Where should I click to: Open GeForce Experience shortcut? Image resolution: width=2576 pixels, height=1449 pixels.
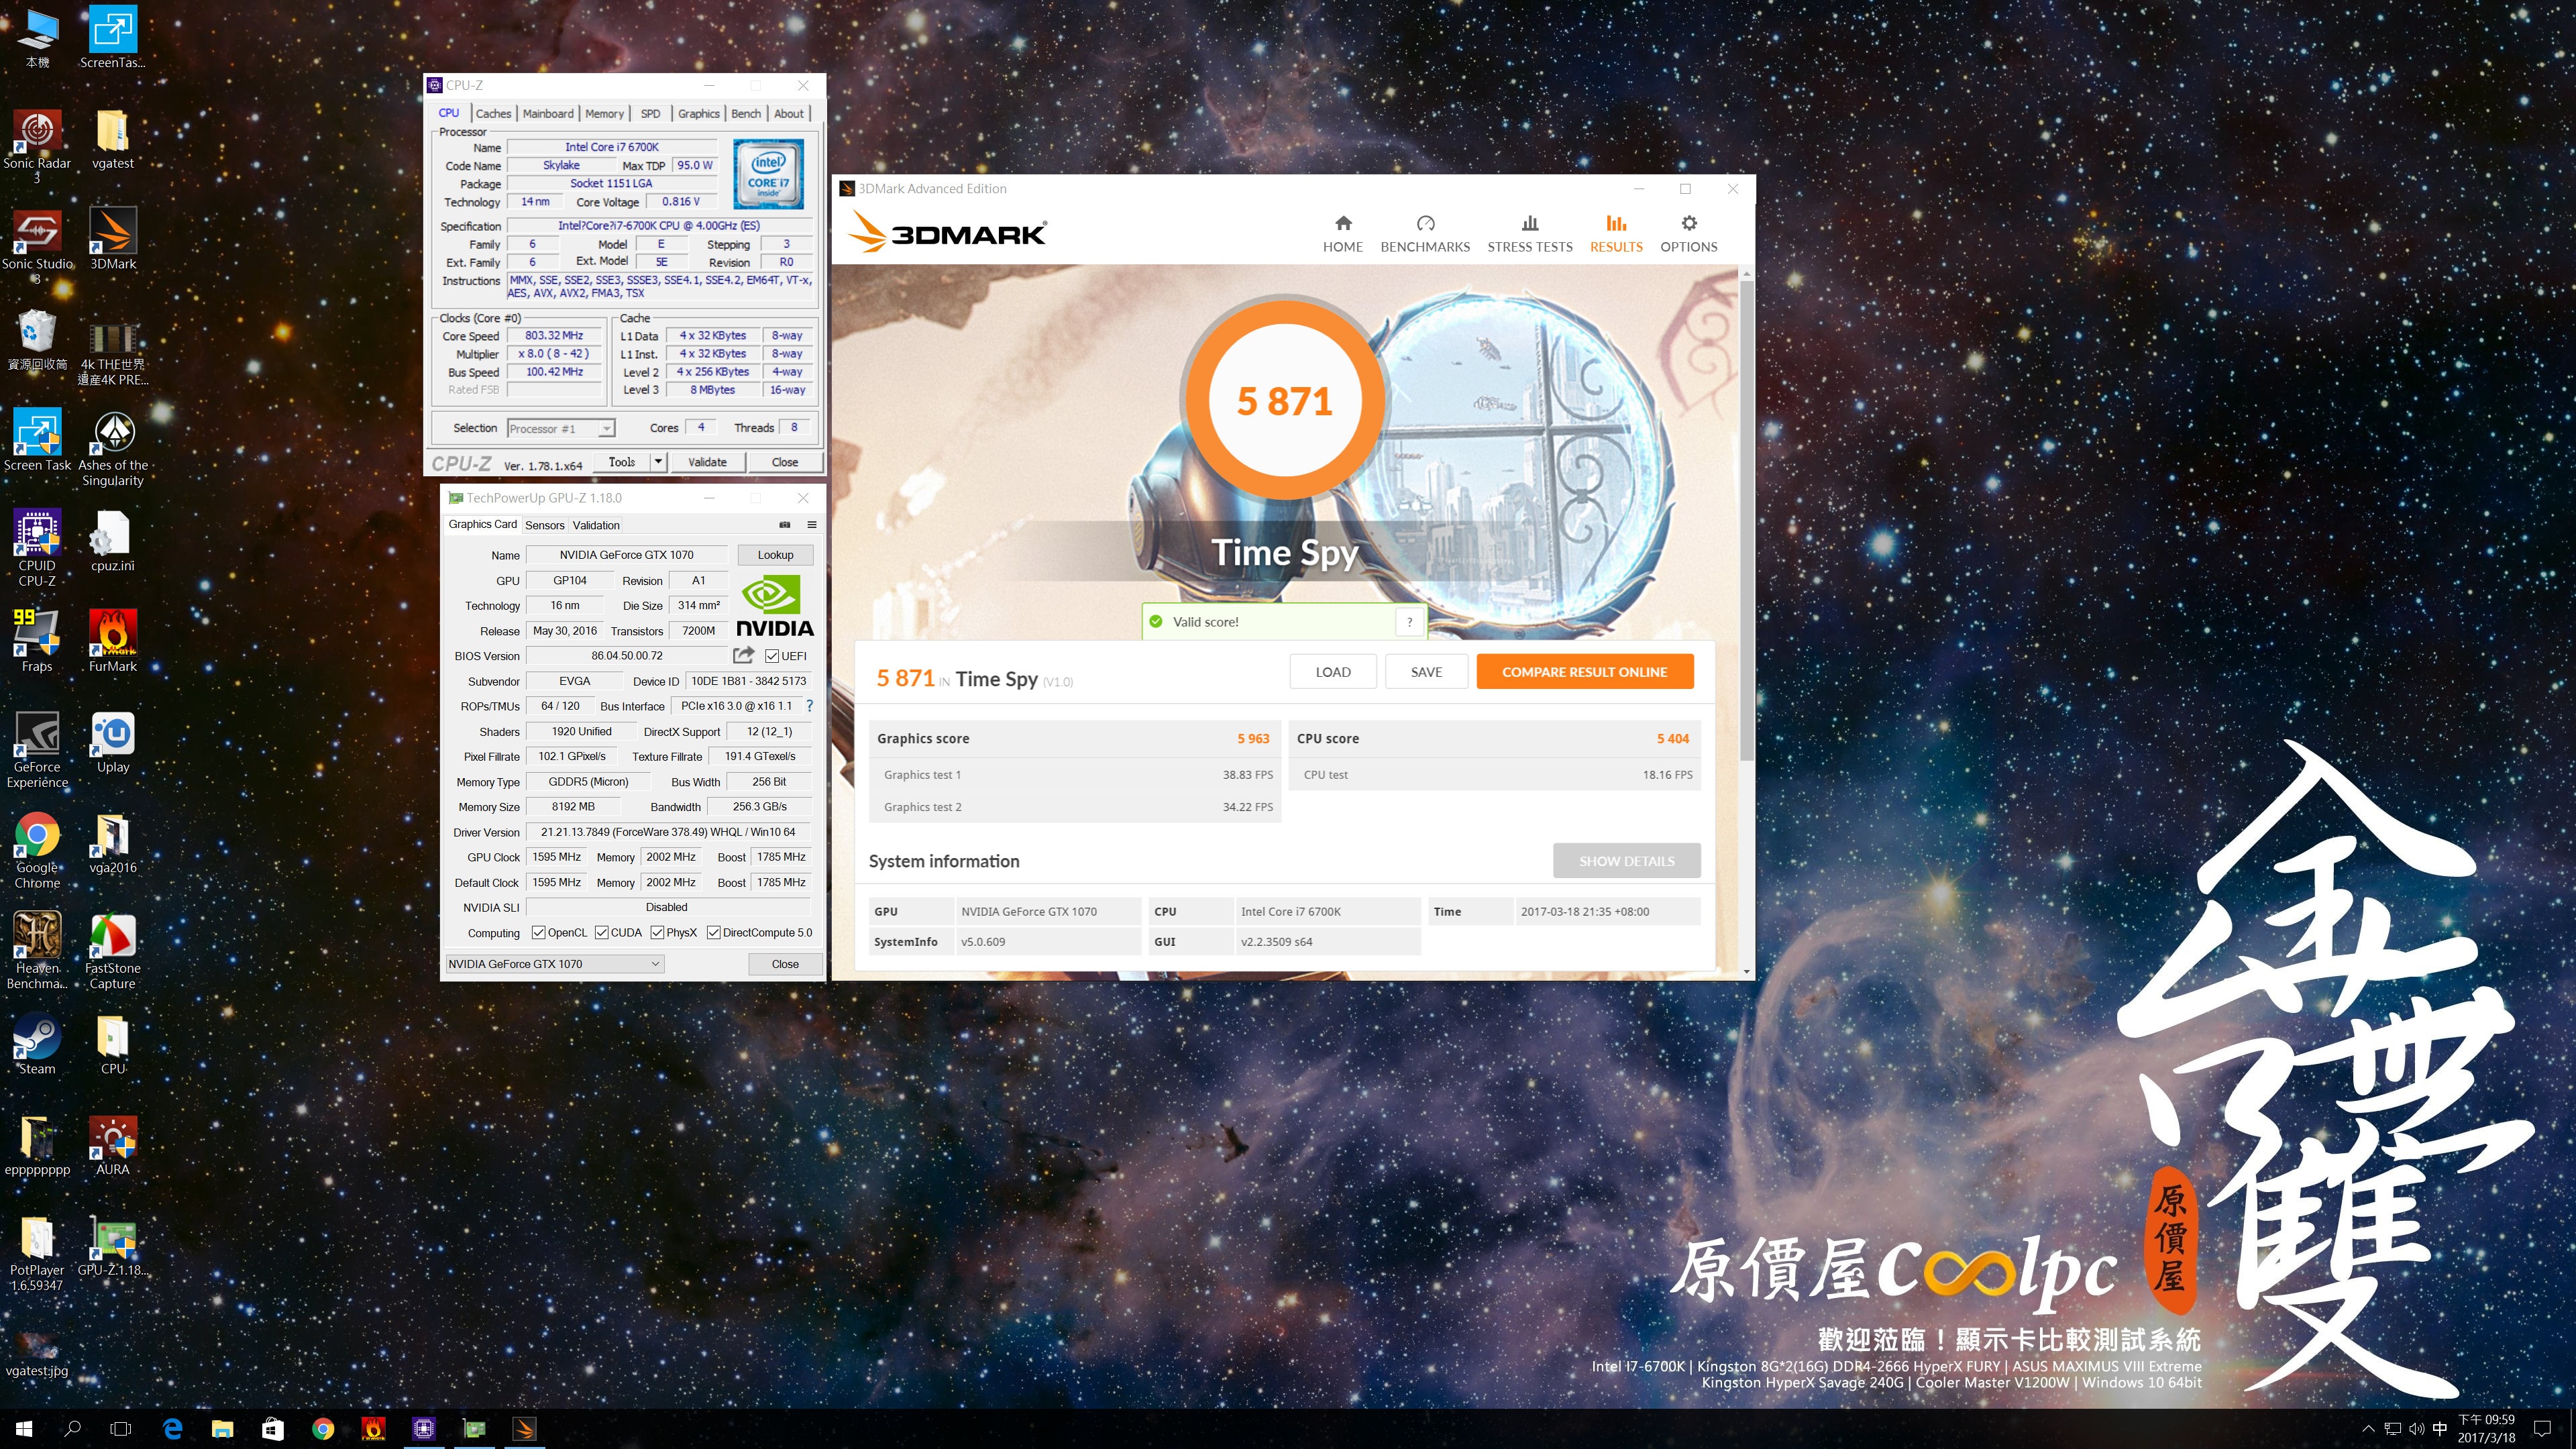click(37, 750)
